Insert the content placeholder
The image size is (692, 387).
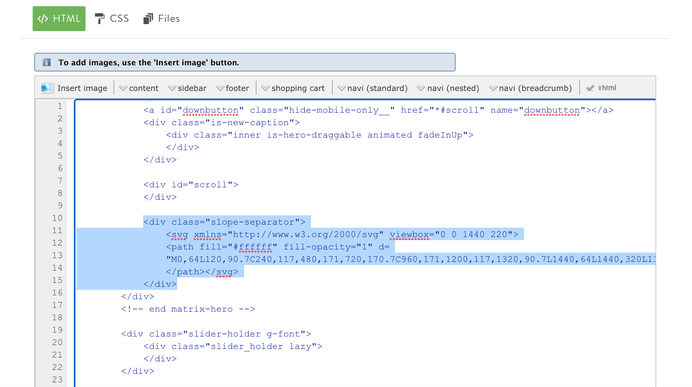139,88
